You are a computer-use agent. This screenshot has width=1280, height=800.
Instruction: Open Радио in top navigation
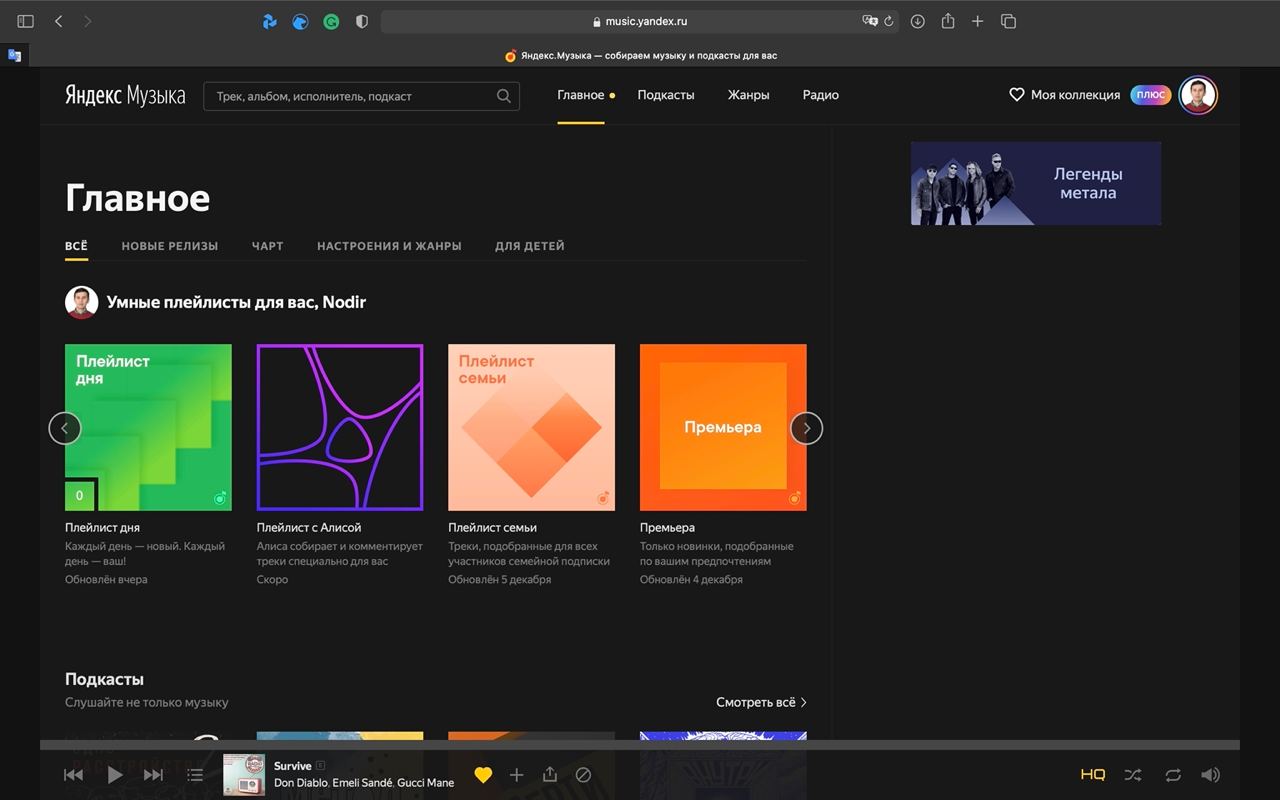click(x=820, y=95)
